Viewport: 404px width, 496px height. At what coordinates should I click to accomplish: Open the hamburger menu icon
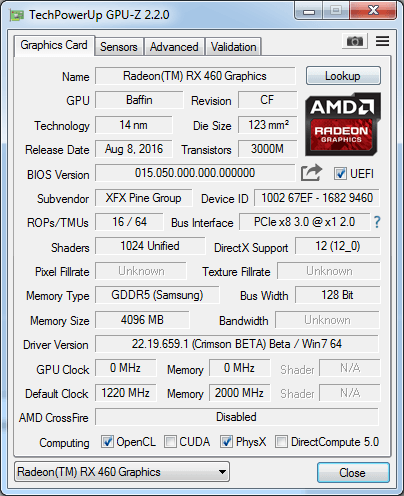click(382, 41)
